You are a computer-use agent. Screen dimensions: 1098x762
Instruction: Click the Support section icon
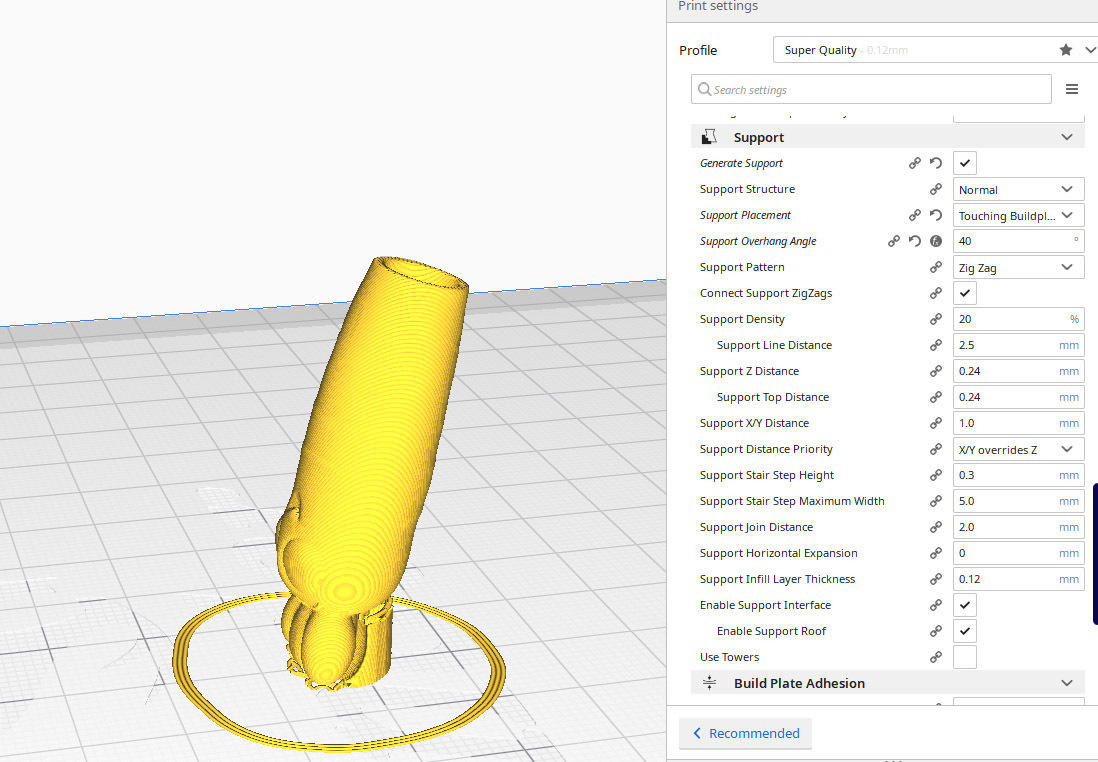[x=712, y=136]
